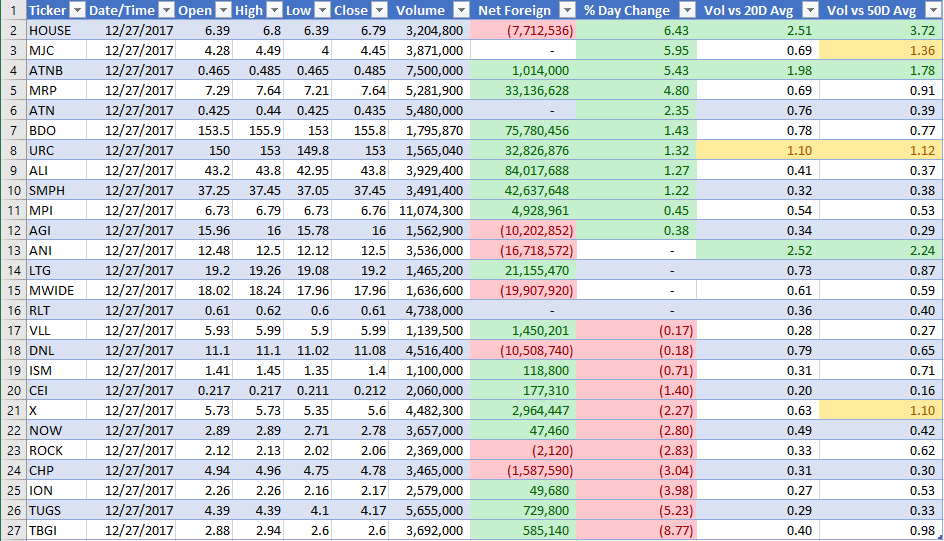Viewport: 944px width, 541px height.
Task: Click the LTG ticker cell
Action: click(x=57, y=270)
